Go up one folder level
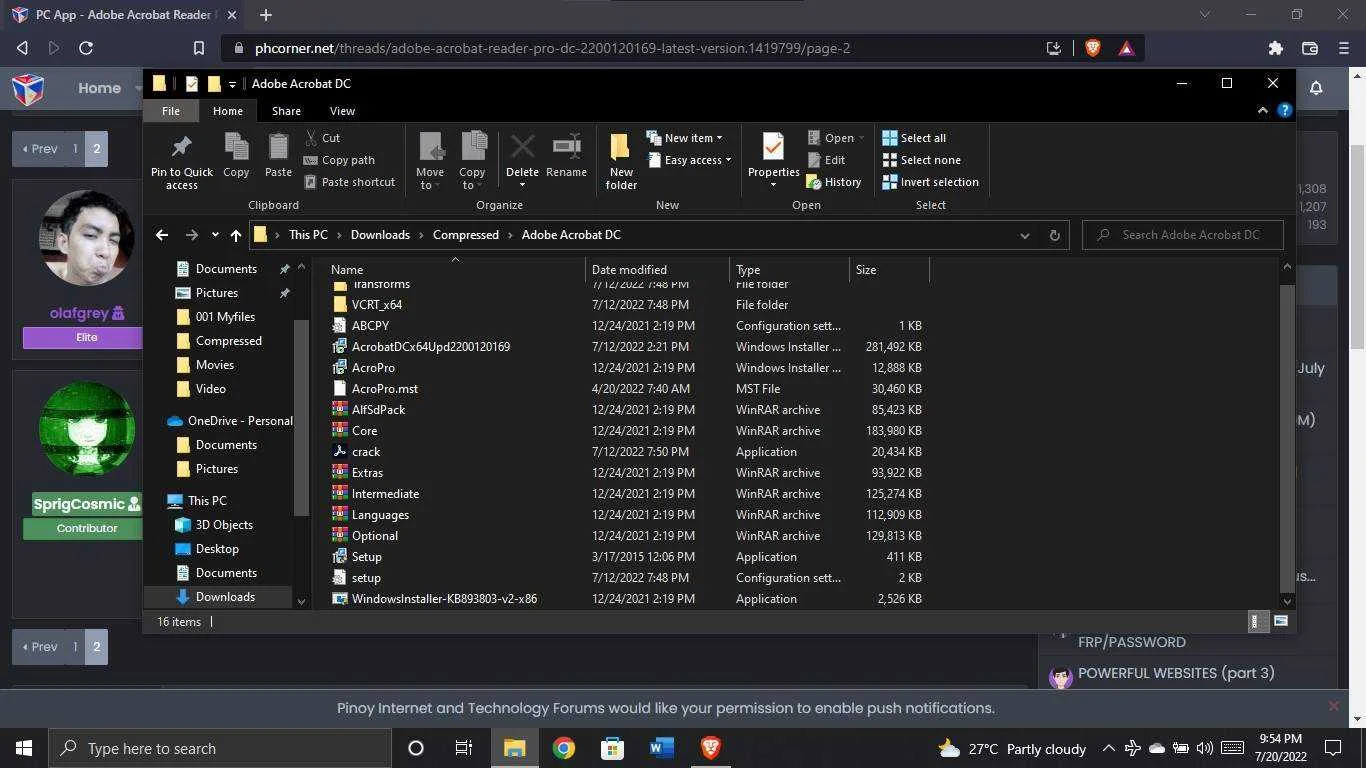The height and width of the screenshot is (768, 1366). click(236, 235)
